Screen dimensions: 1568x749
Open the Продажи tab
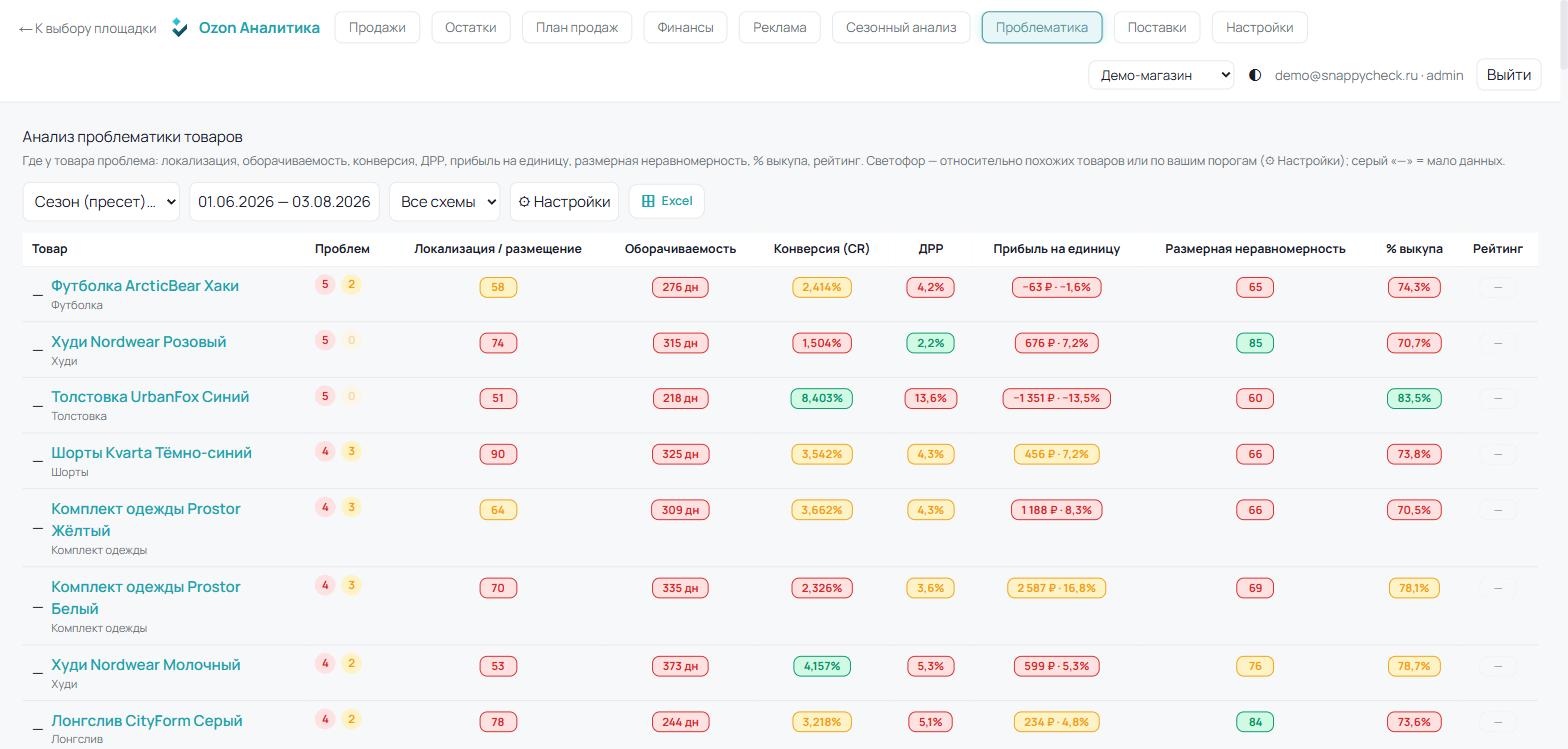pos(377,27)
